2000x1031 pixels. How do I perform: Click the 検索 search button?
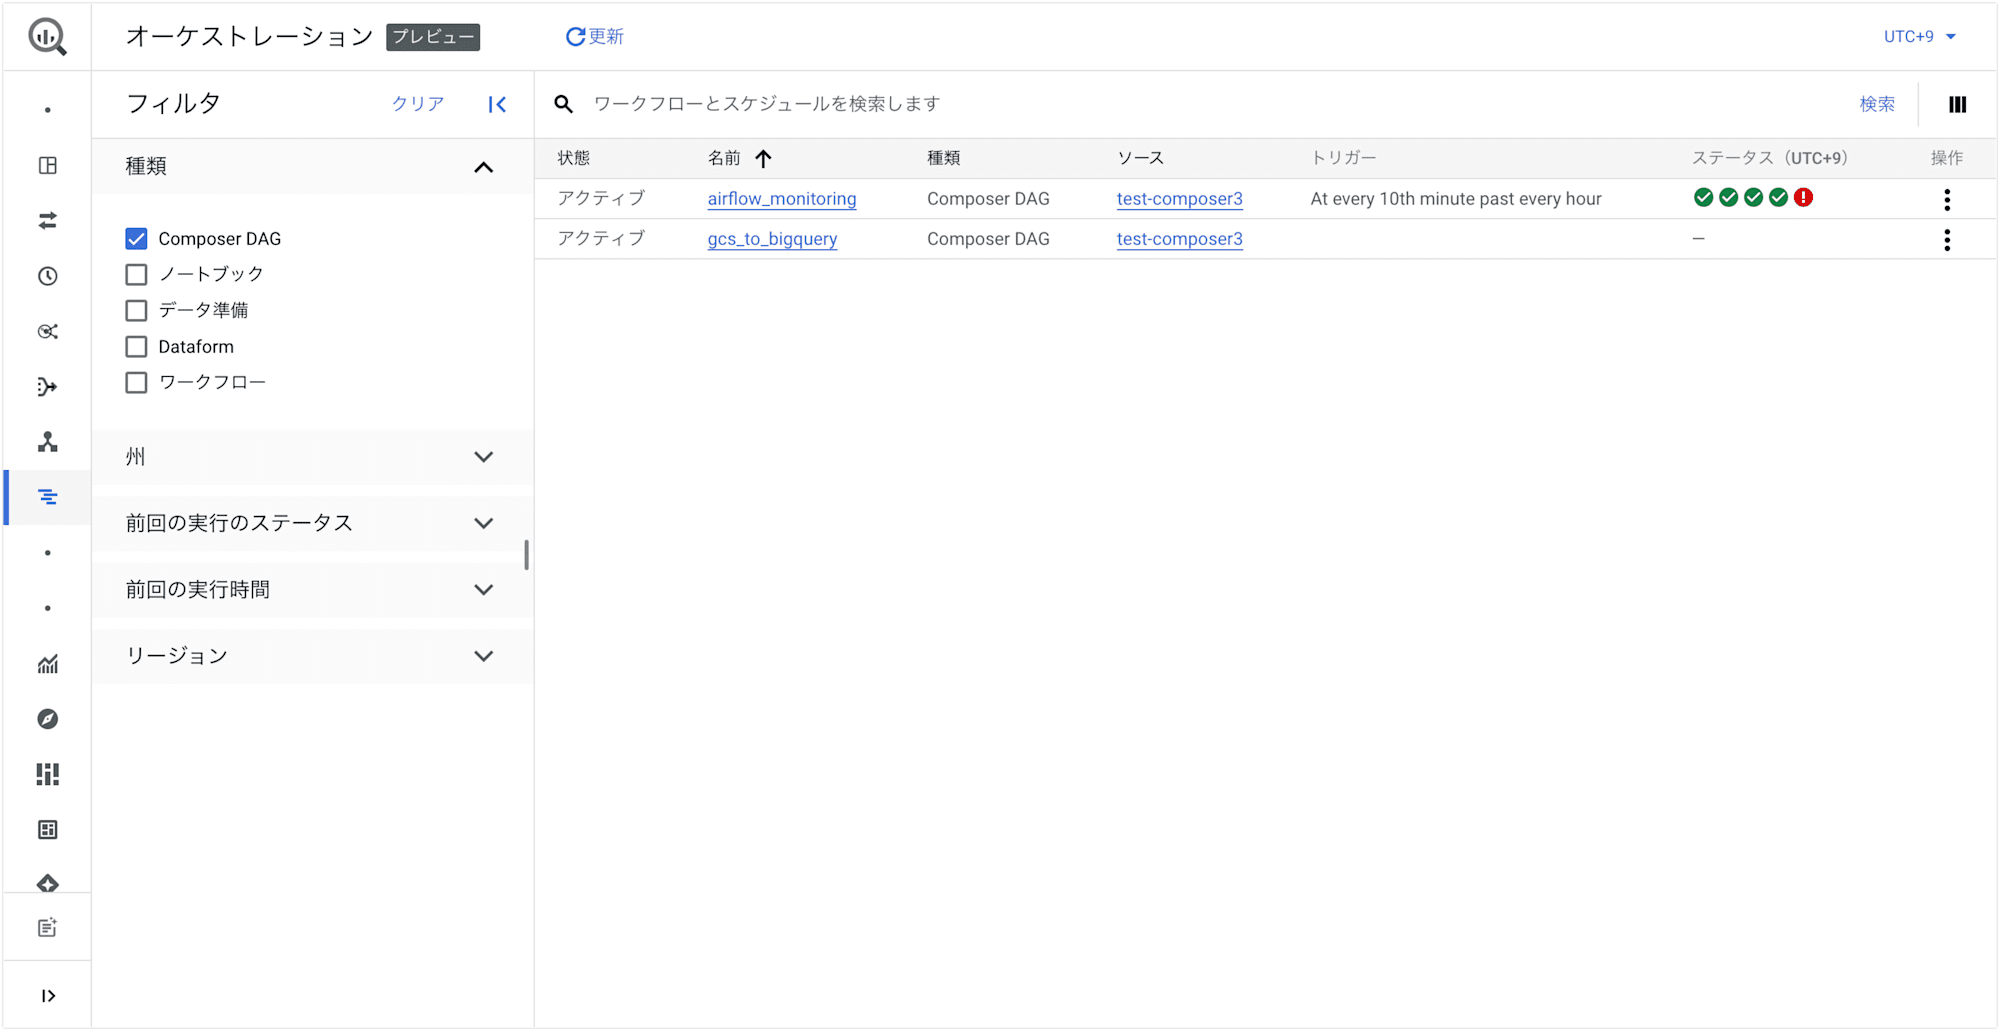pyautogui.click(x=1877, y=104)
